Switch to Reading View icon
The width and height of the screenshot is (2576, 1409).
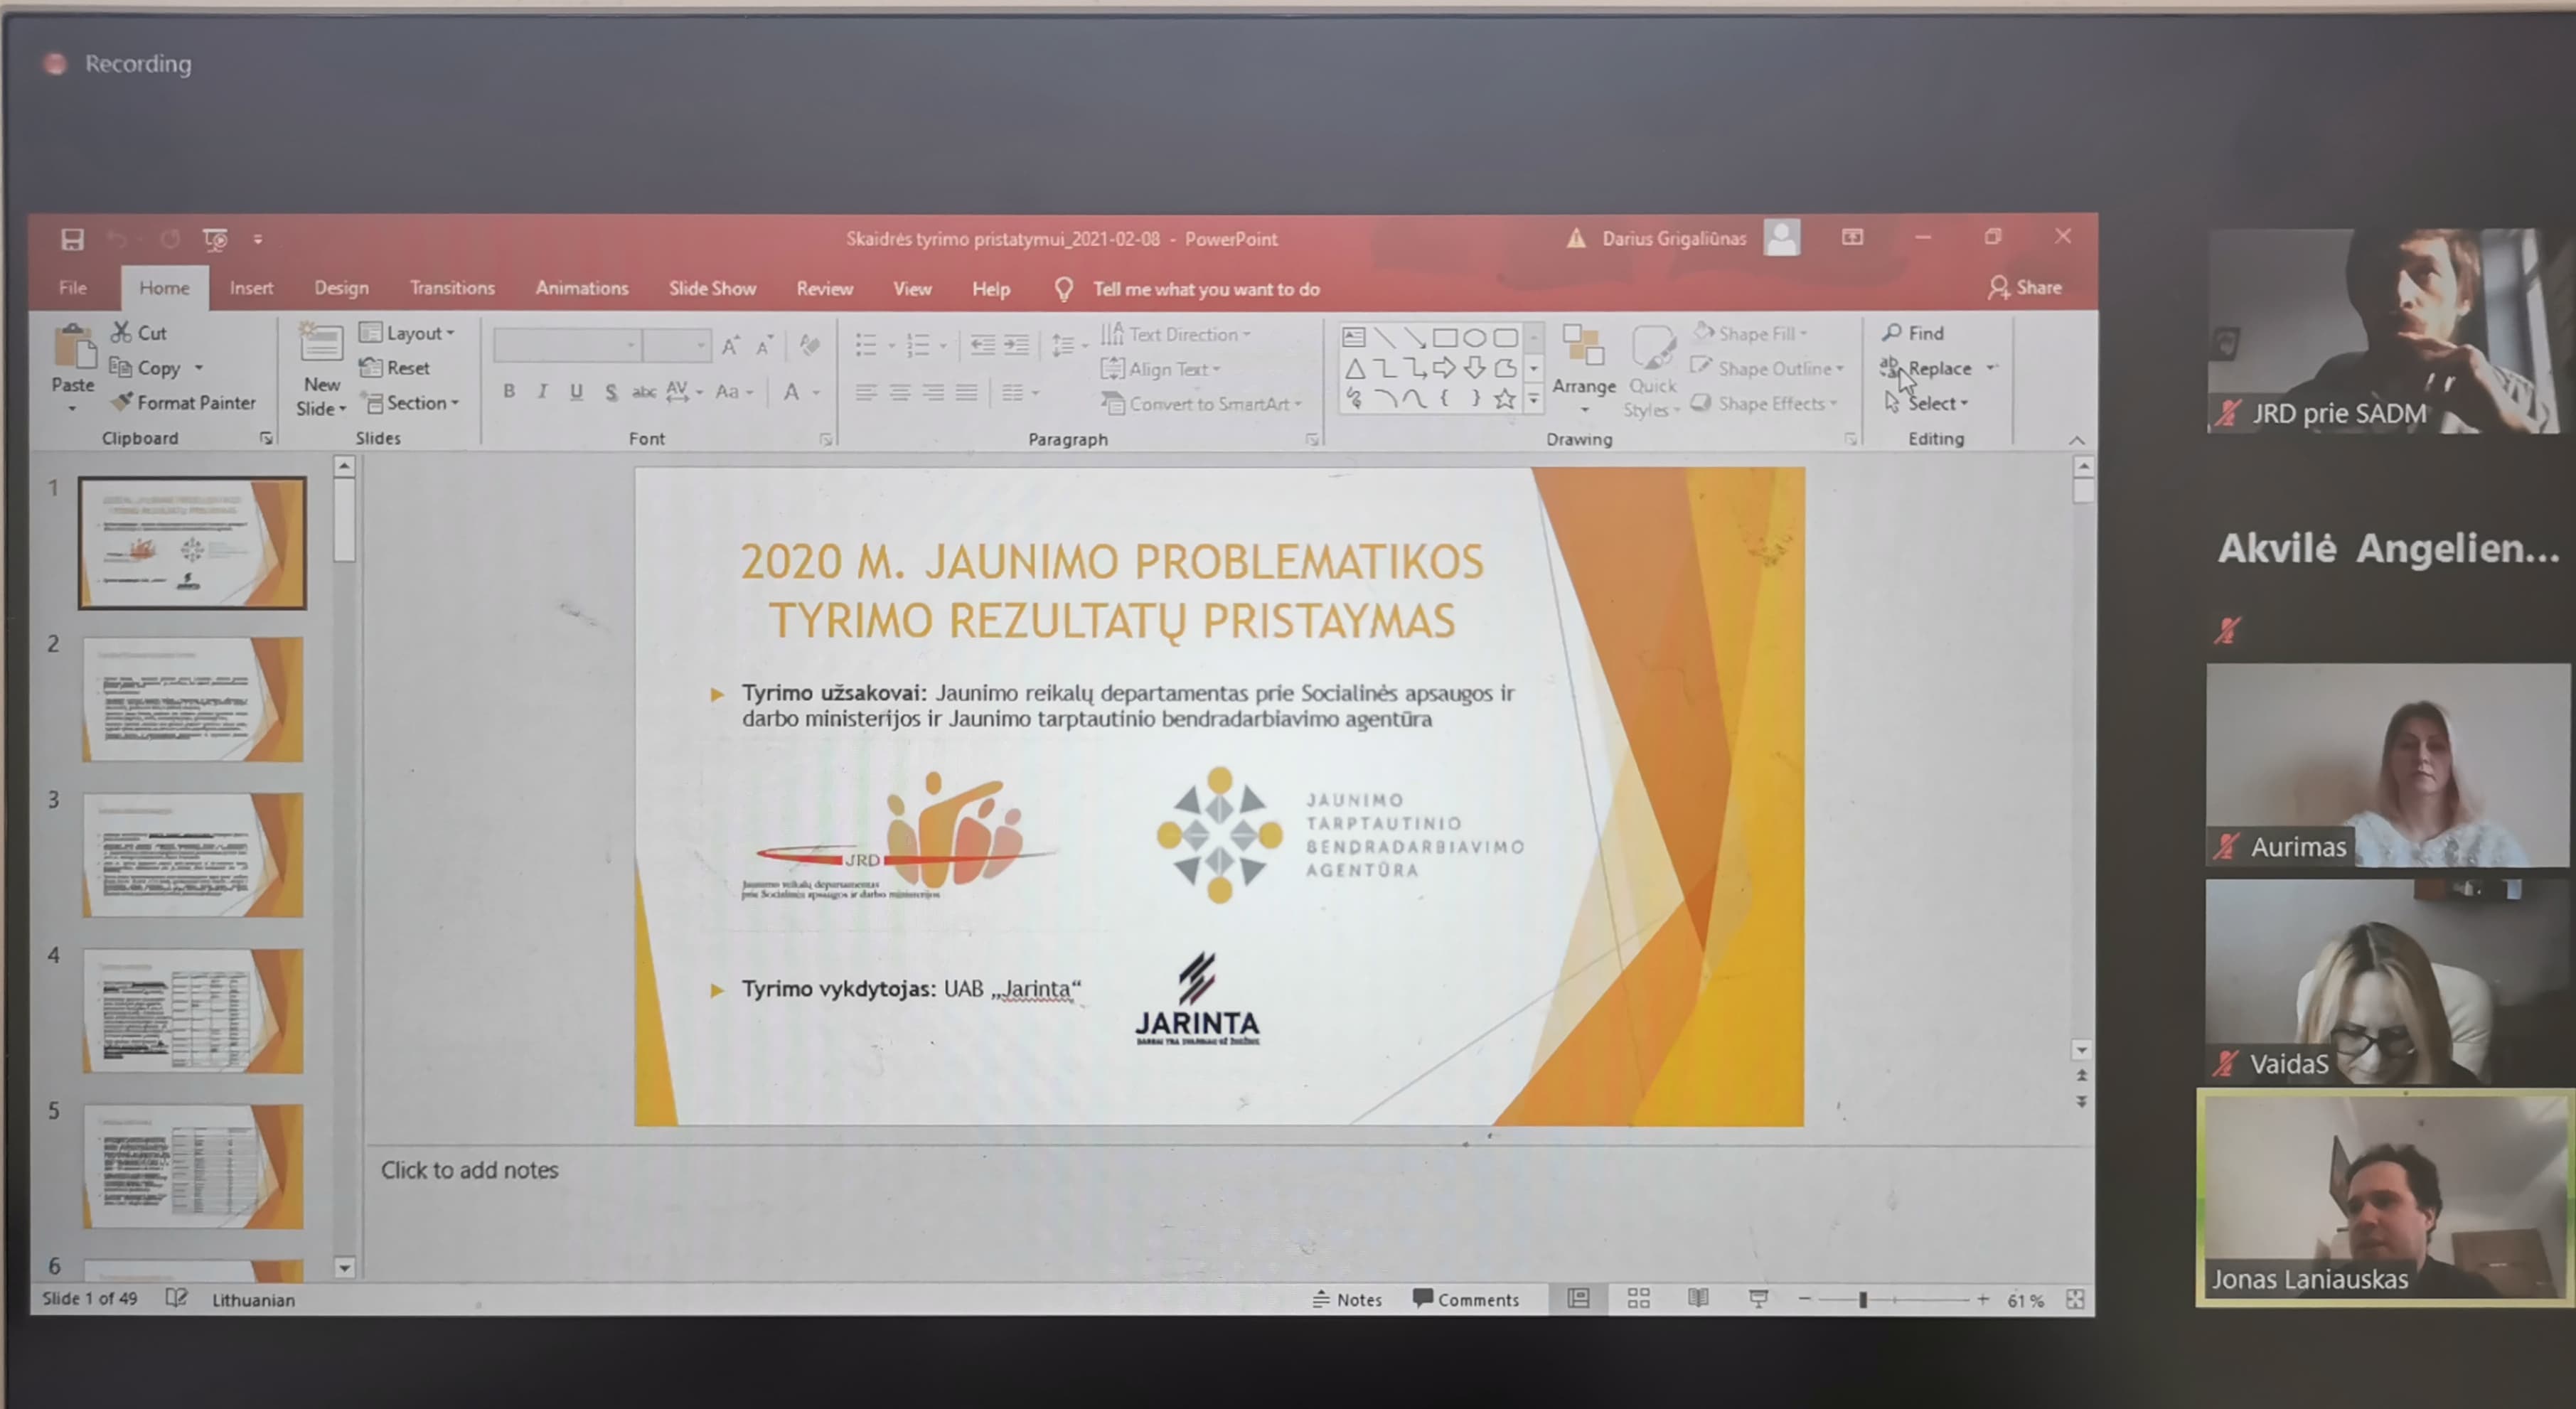click(1698, 1299)
